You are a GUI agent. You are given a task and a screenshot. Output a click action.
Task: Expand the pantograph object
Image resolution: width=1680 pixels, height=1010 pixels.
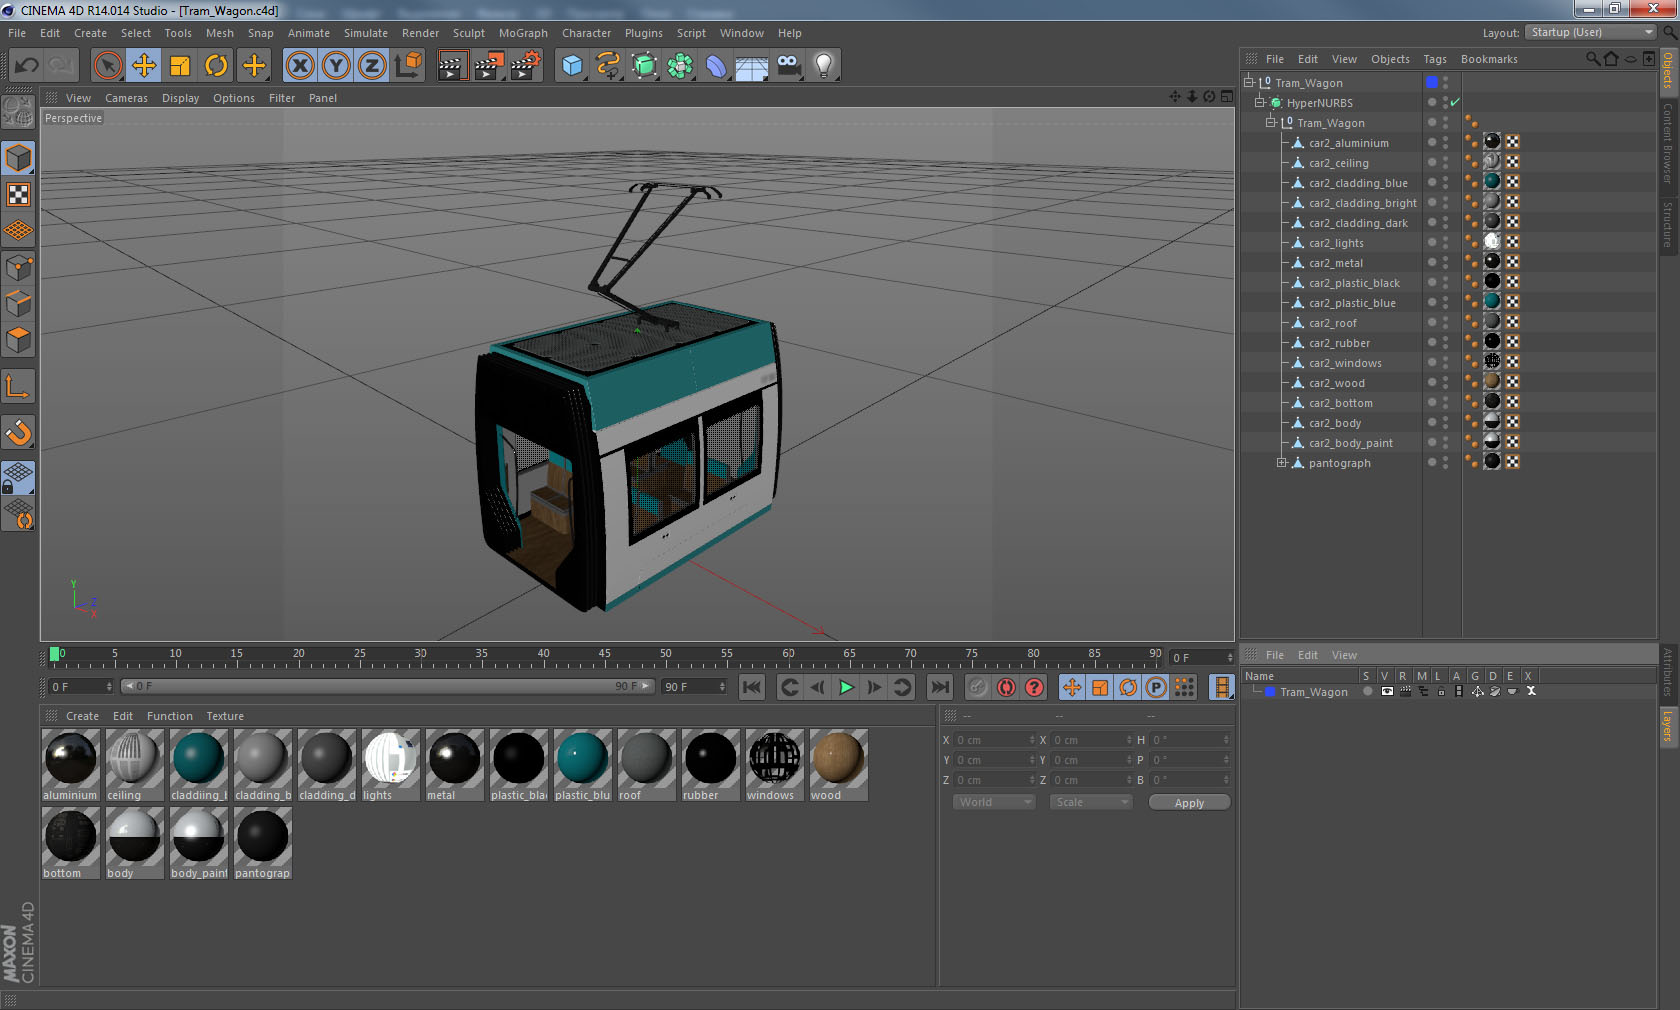pyautogui.click(x=1281, y=462)
